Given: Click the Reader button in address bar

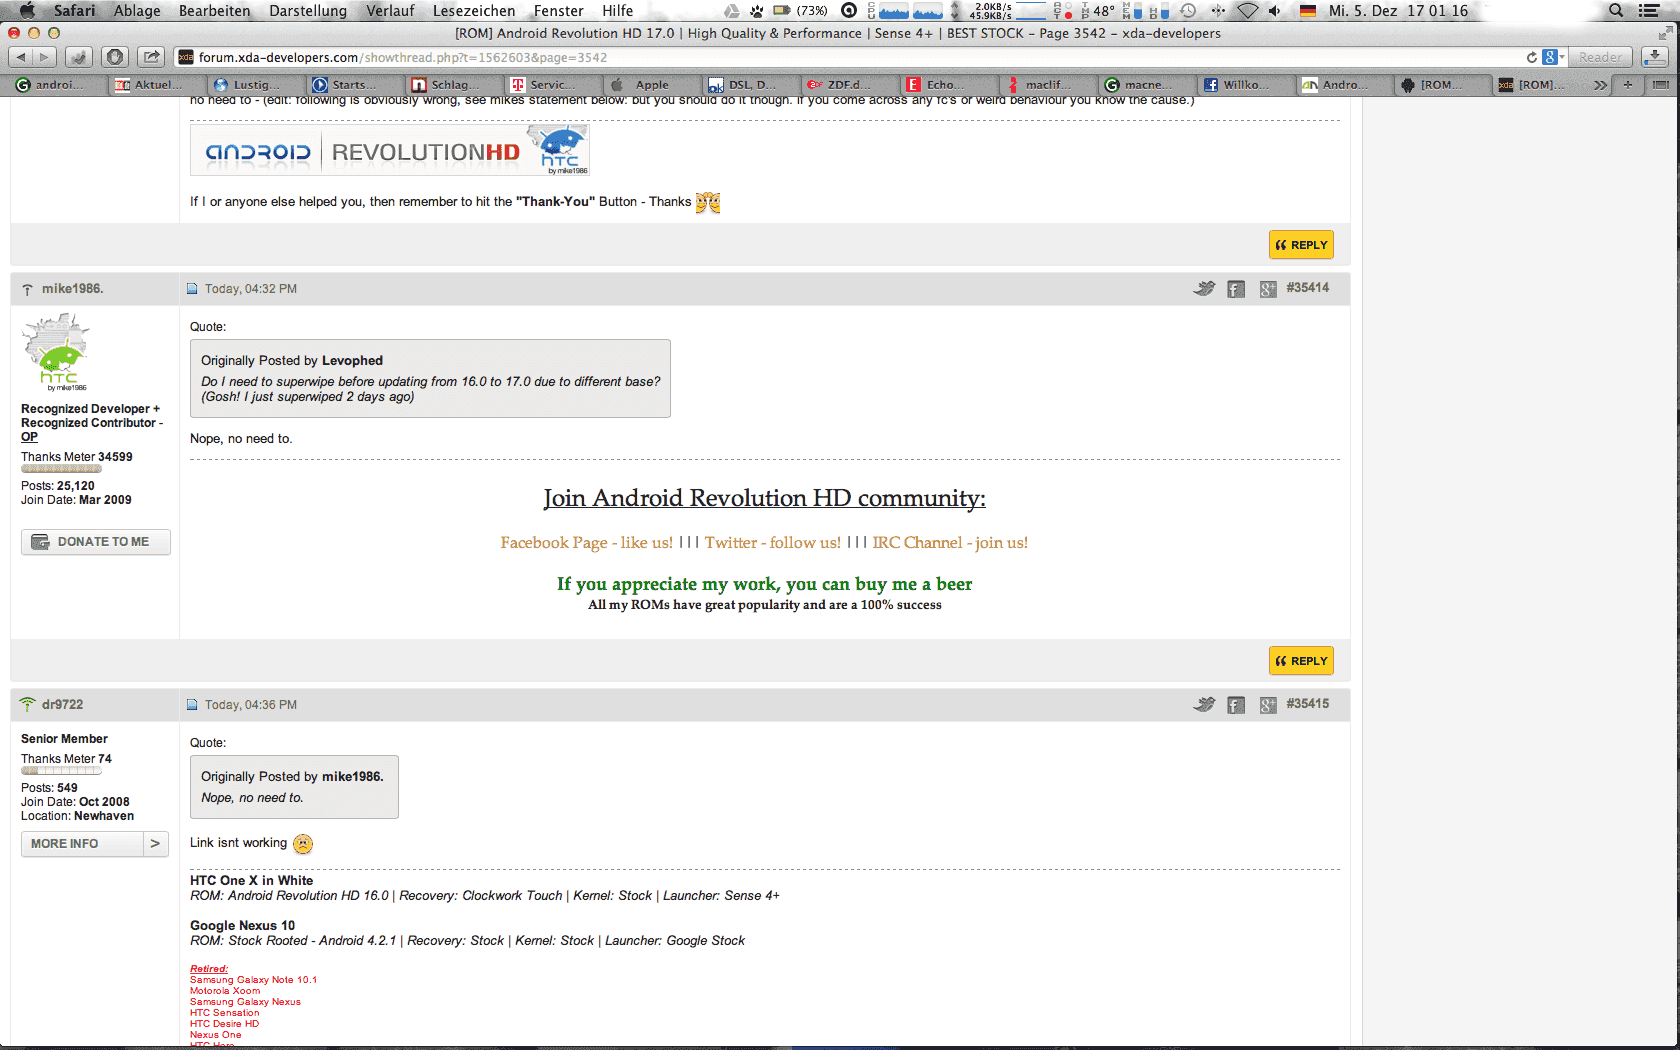Looking at the screenshot, I should (1600, 57).
